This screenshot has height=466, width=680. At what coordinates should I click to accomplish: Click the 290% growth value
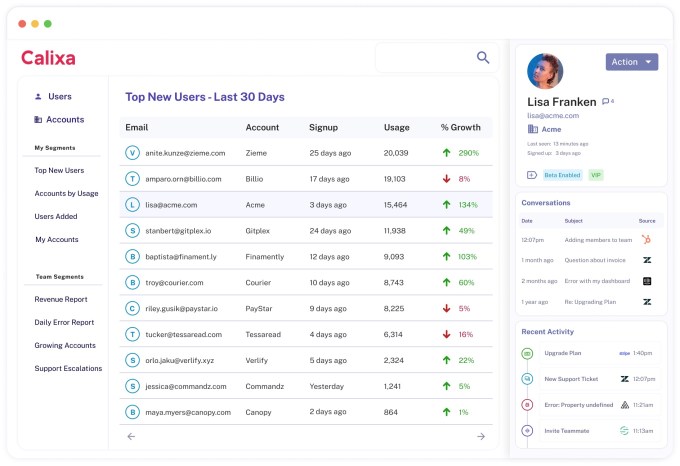(469, 153)
